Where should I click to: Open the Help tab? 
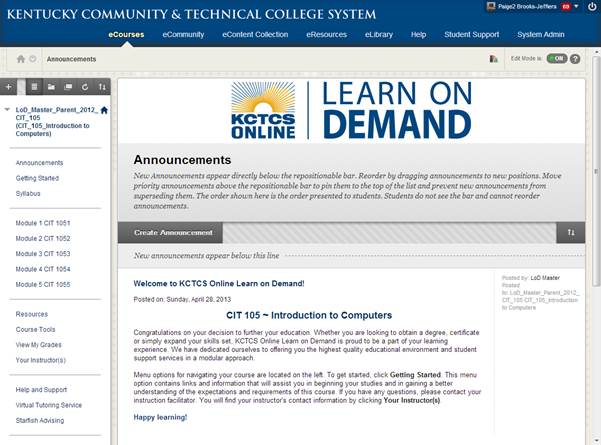click(x=419, y=34)
